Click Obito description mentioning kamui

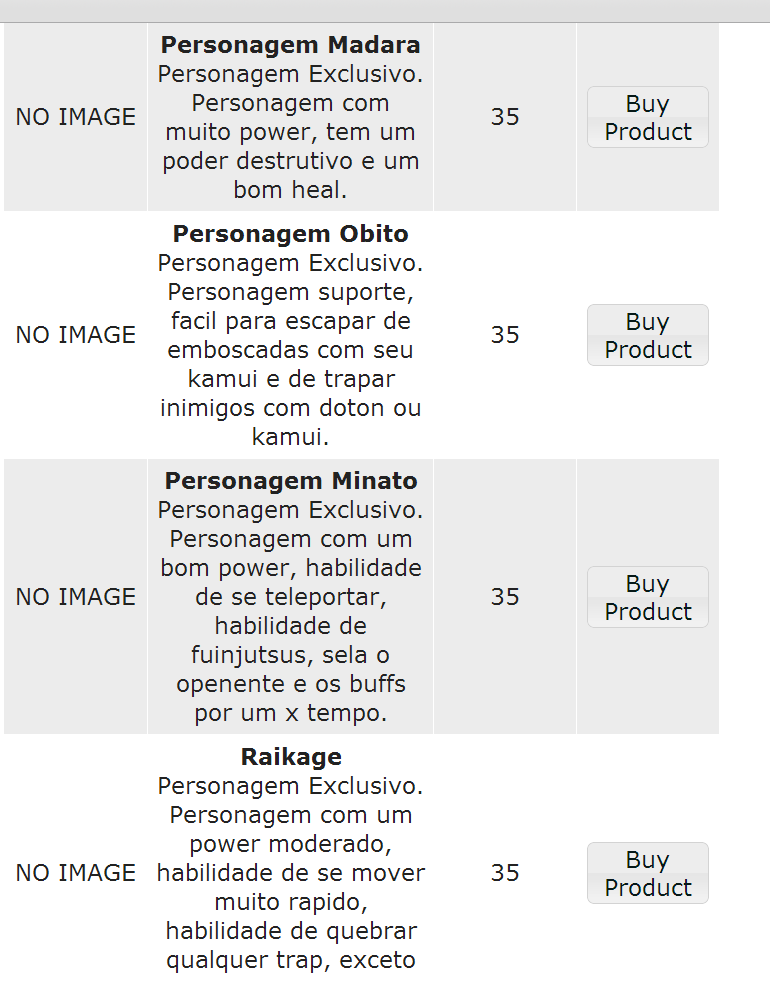pos(291,350)
